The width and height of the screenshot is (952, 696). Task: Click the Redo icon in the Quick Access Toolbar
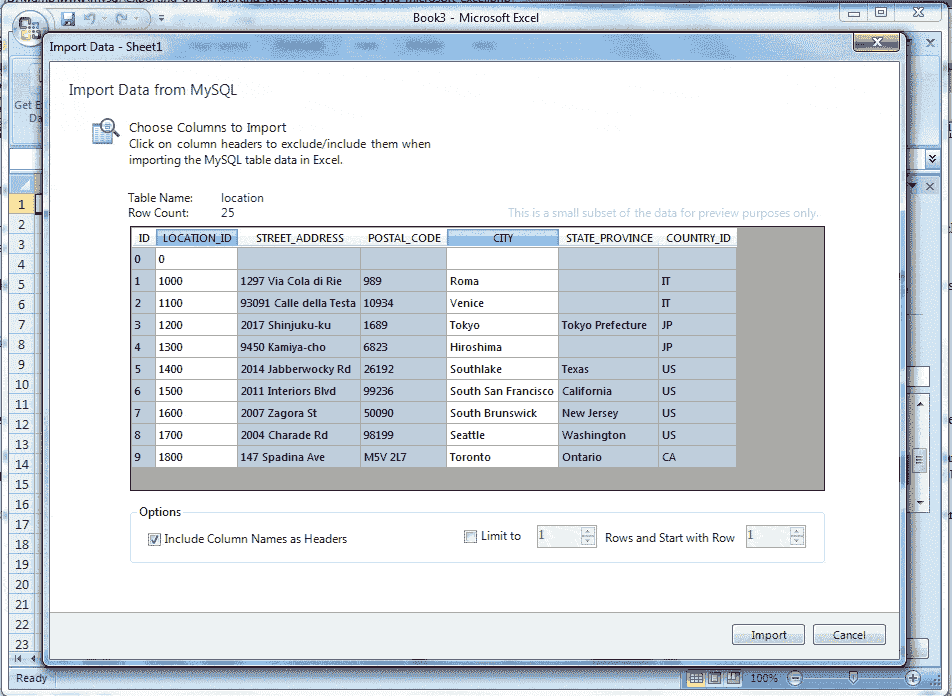(x=121, y=18)
